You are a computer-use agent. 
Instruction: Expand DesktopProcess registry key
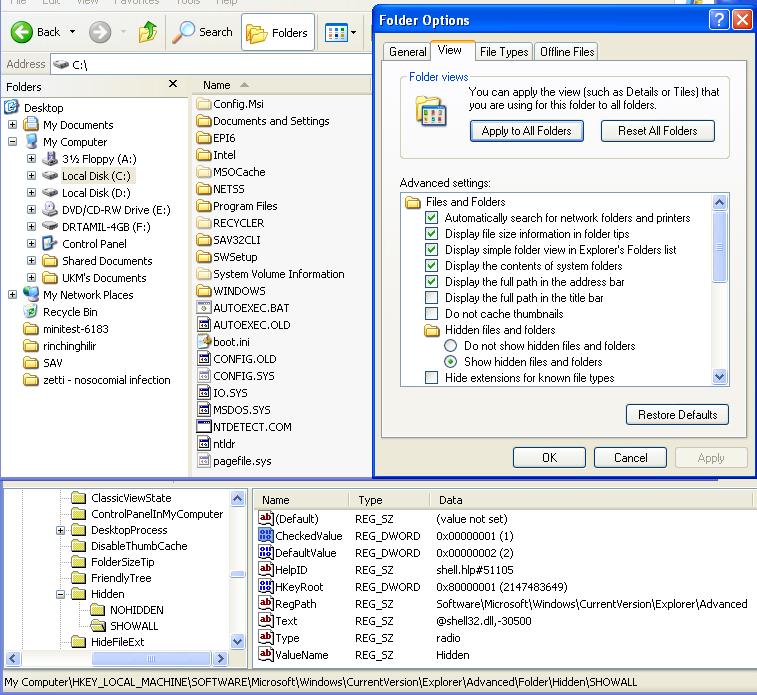click(60, 530)
